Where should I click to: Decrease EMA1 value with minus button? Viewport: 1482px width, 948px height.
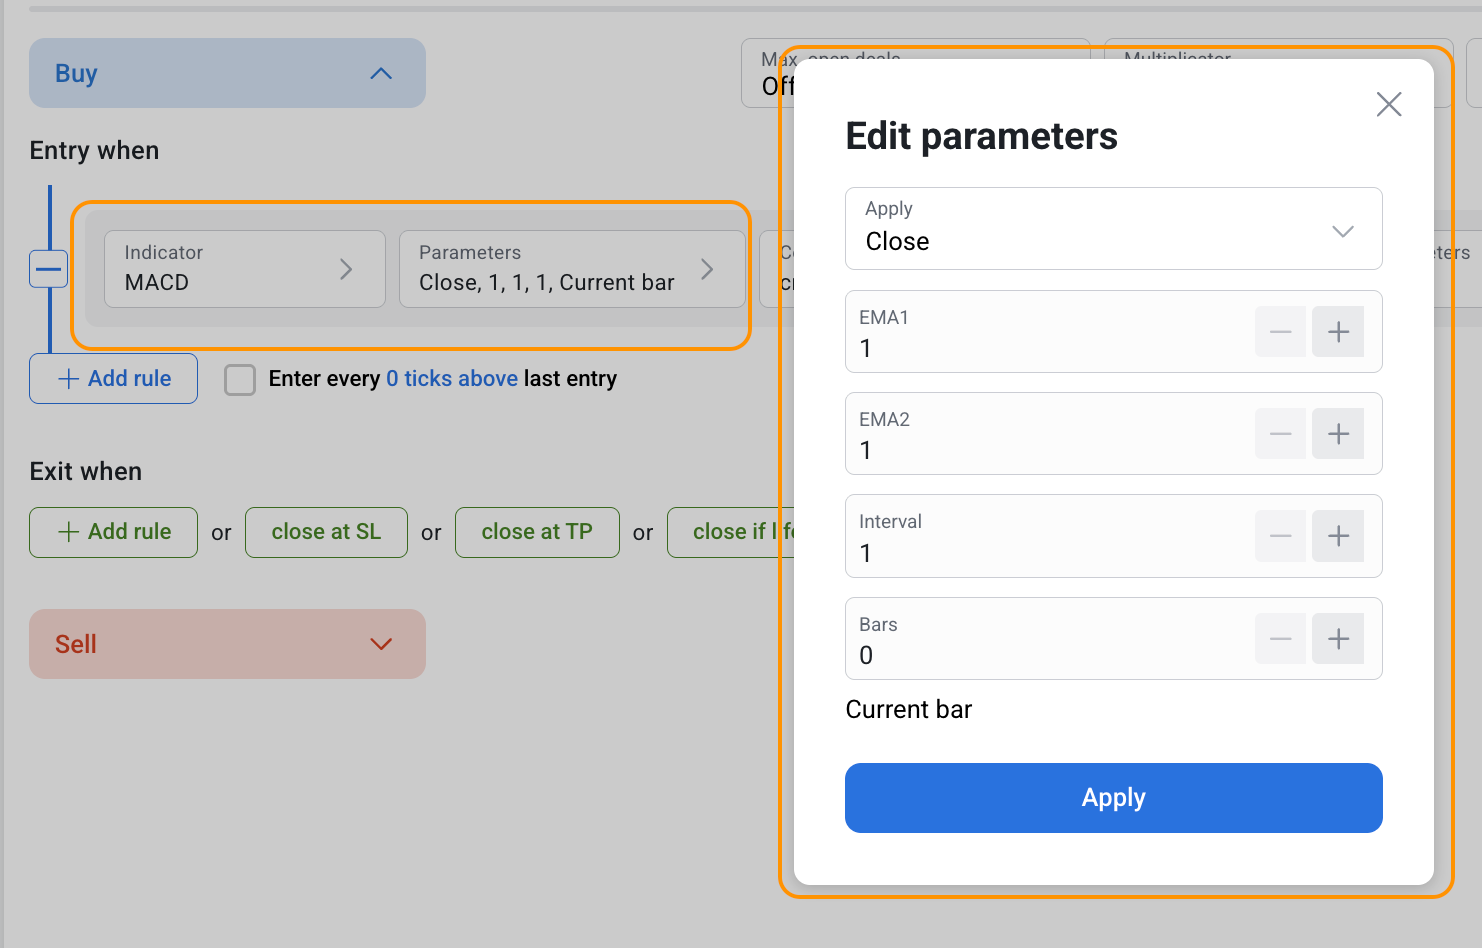tap(1280, 332)
